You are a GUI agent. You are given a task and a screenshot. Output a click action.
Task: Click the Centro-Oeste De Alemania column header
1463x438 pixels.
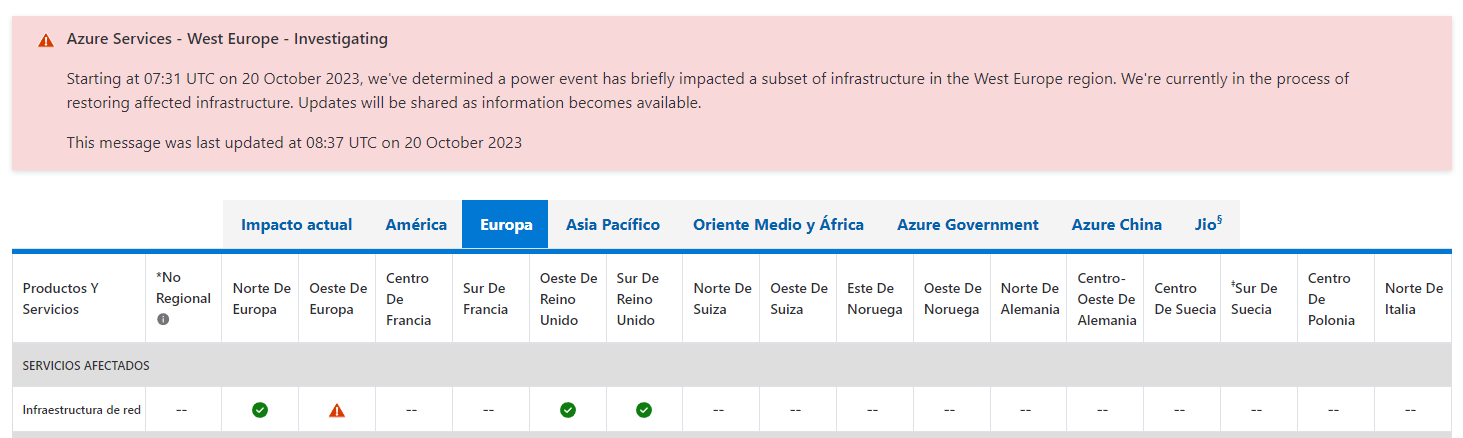coord(1105,299)
